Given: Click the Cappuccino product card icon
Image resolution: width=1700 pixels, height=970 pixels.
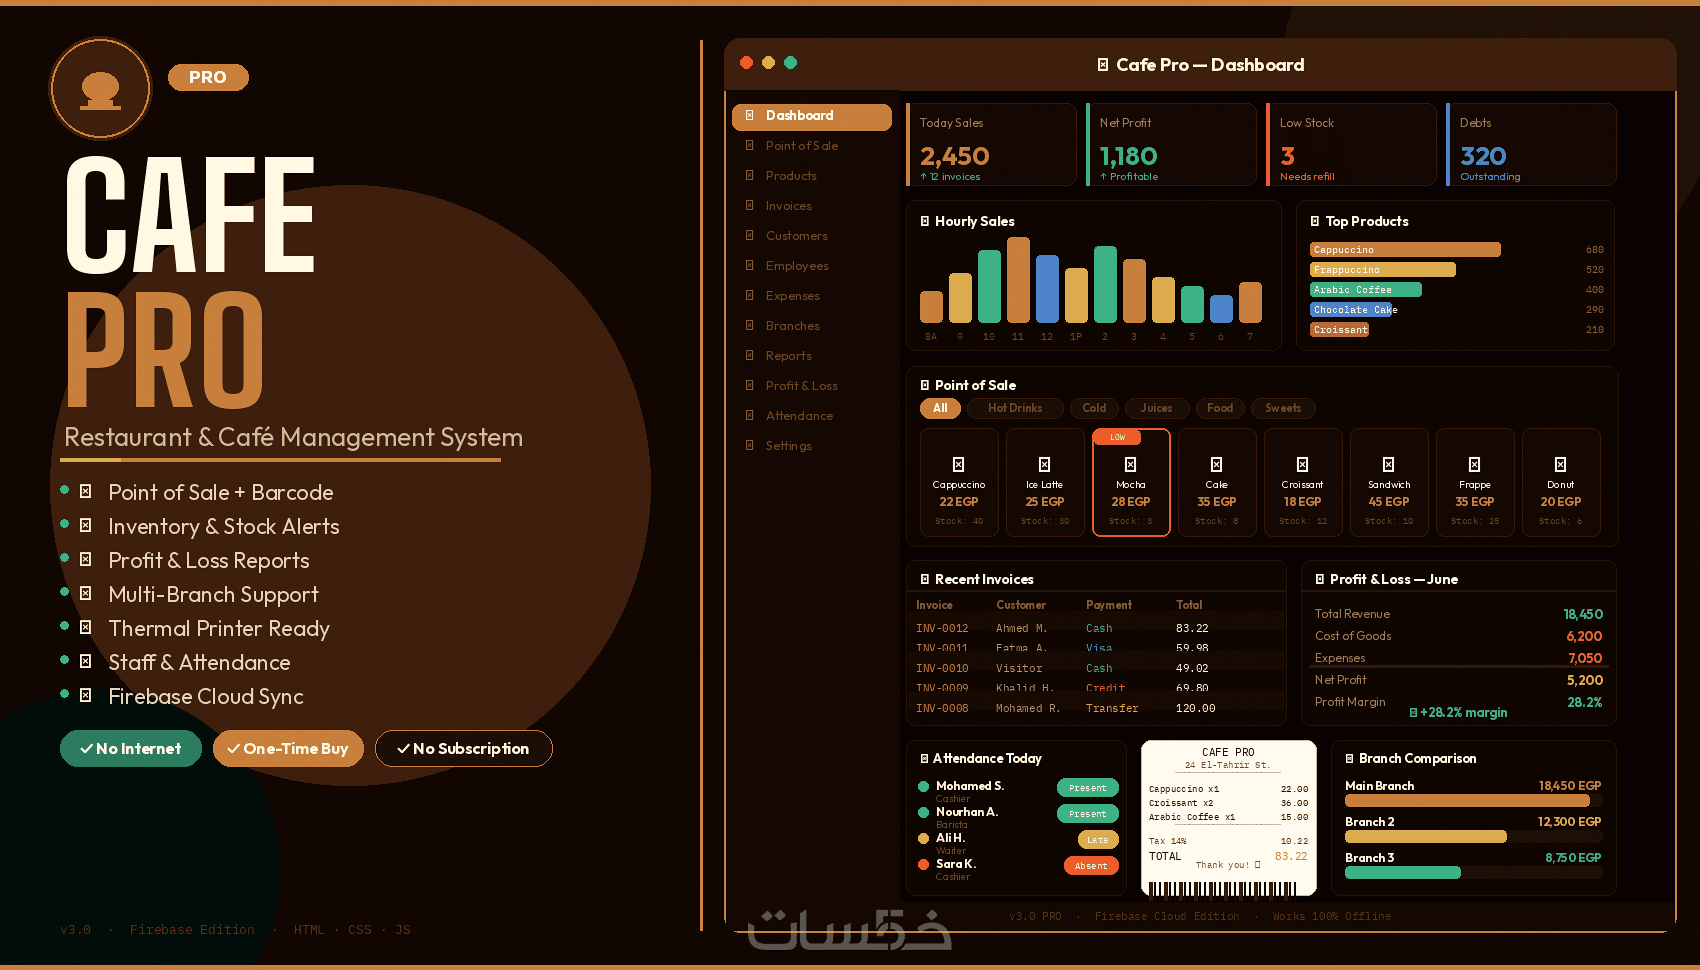Looking at the screenshot, I should [958, 464].
